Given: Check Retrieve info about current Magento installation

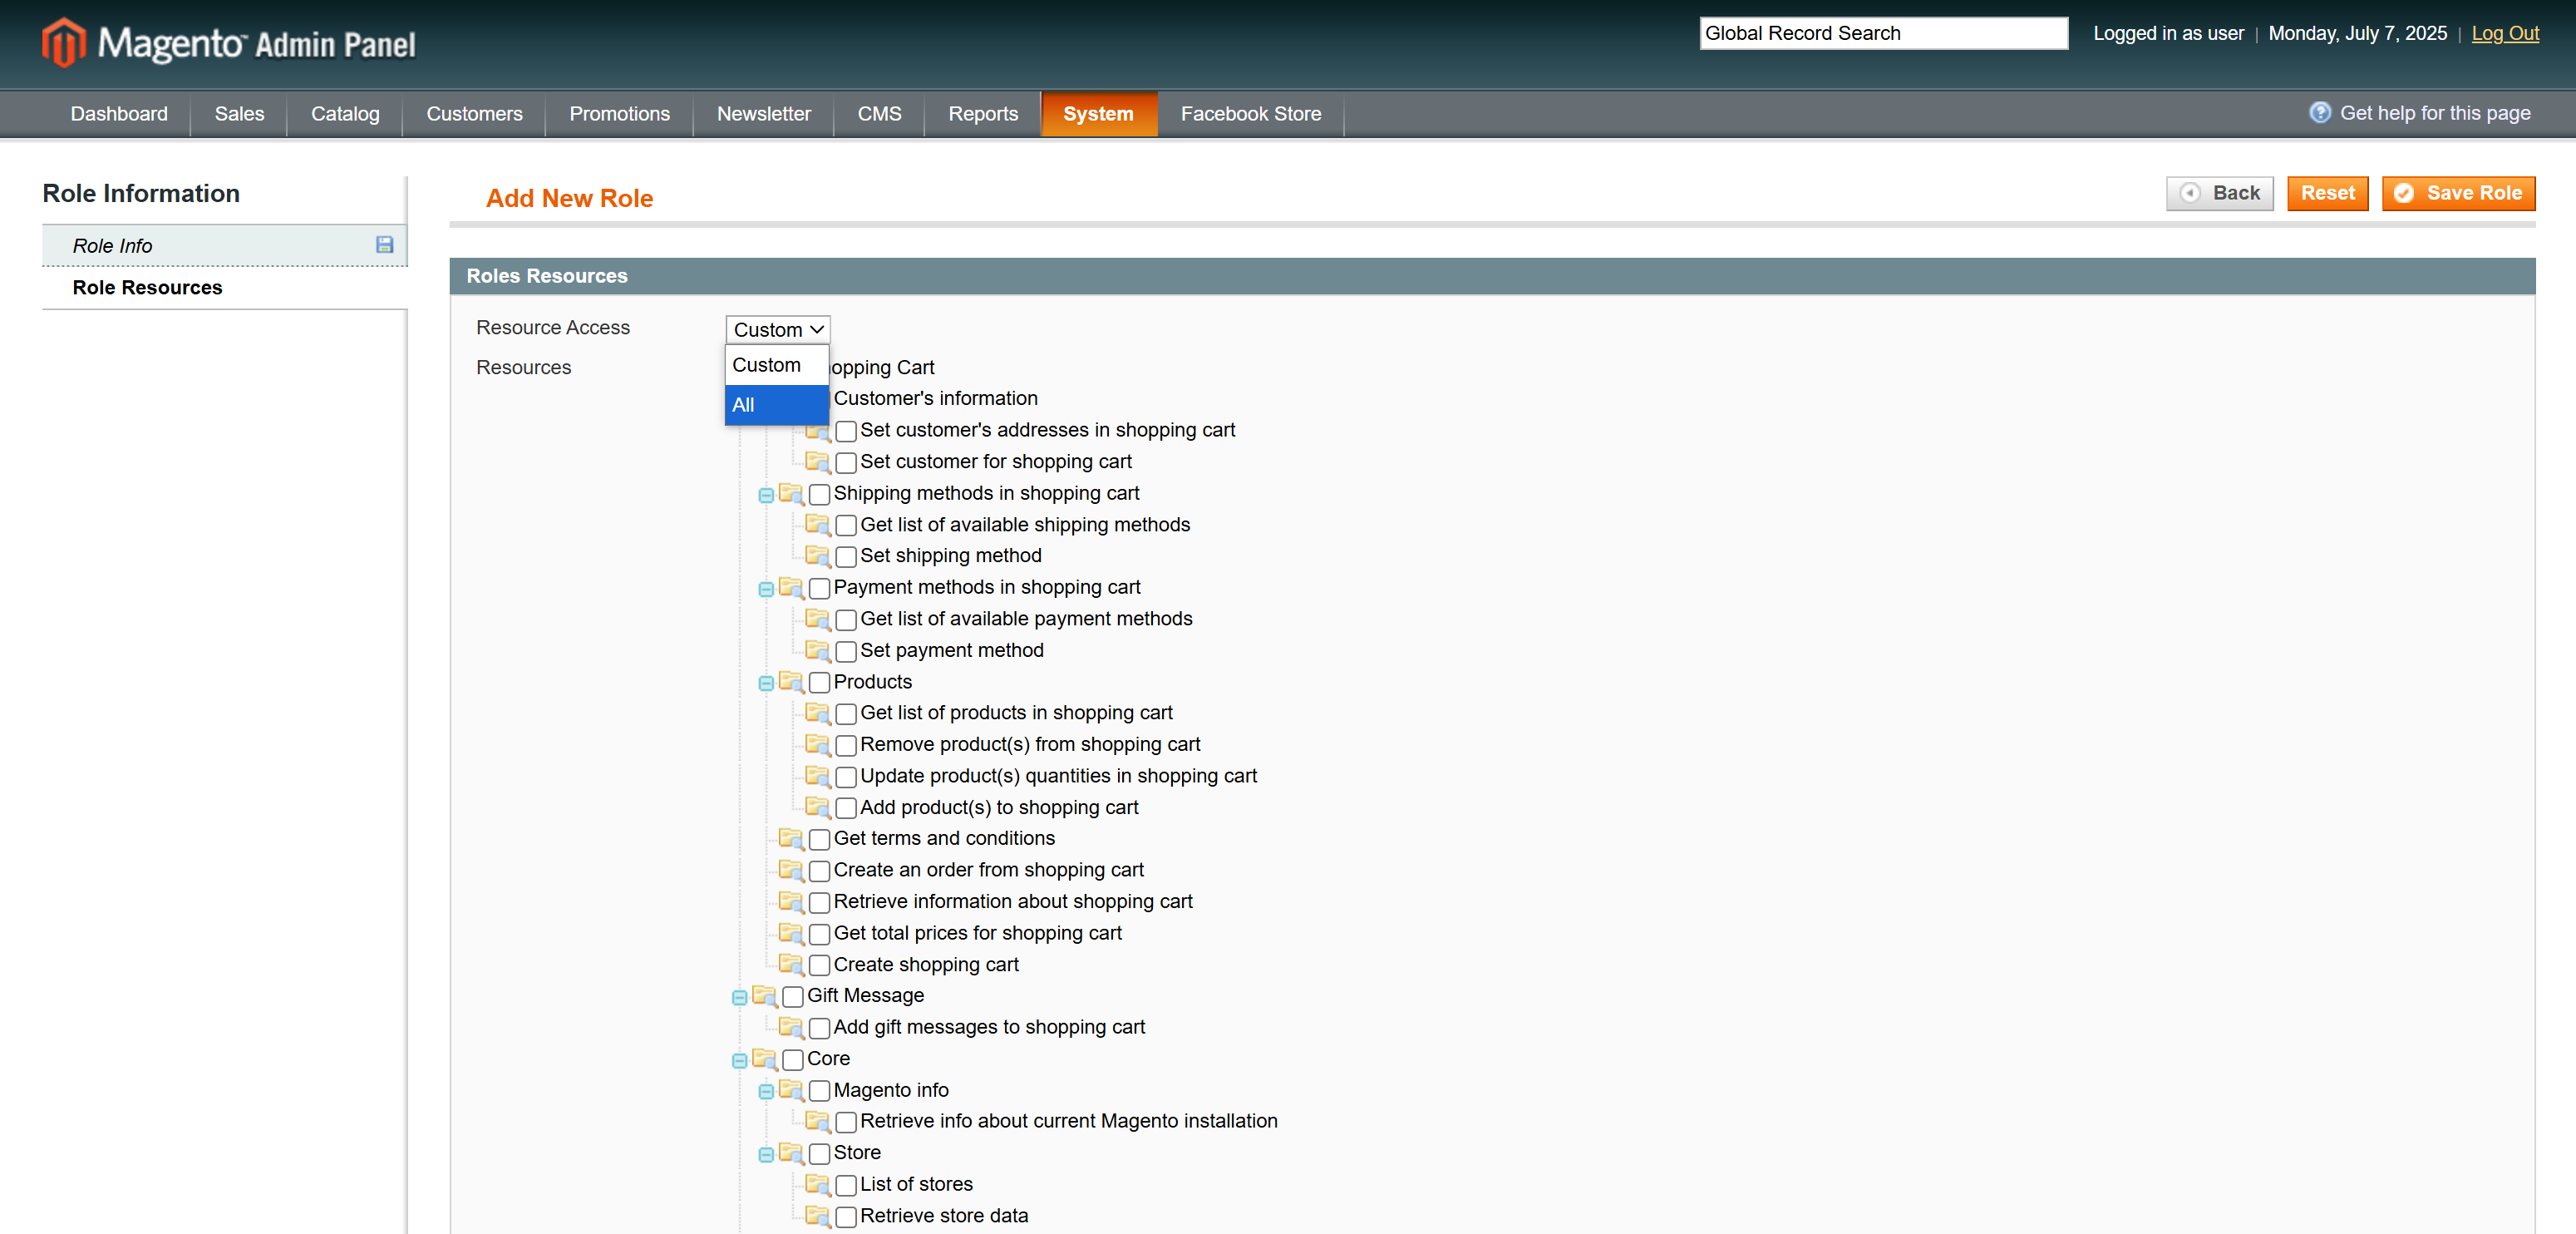Looking at the screenshot, I should (x=846, y=1122).
